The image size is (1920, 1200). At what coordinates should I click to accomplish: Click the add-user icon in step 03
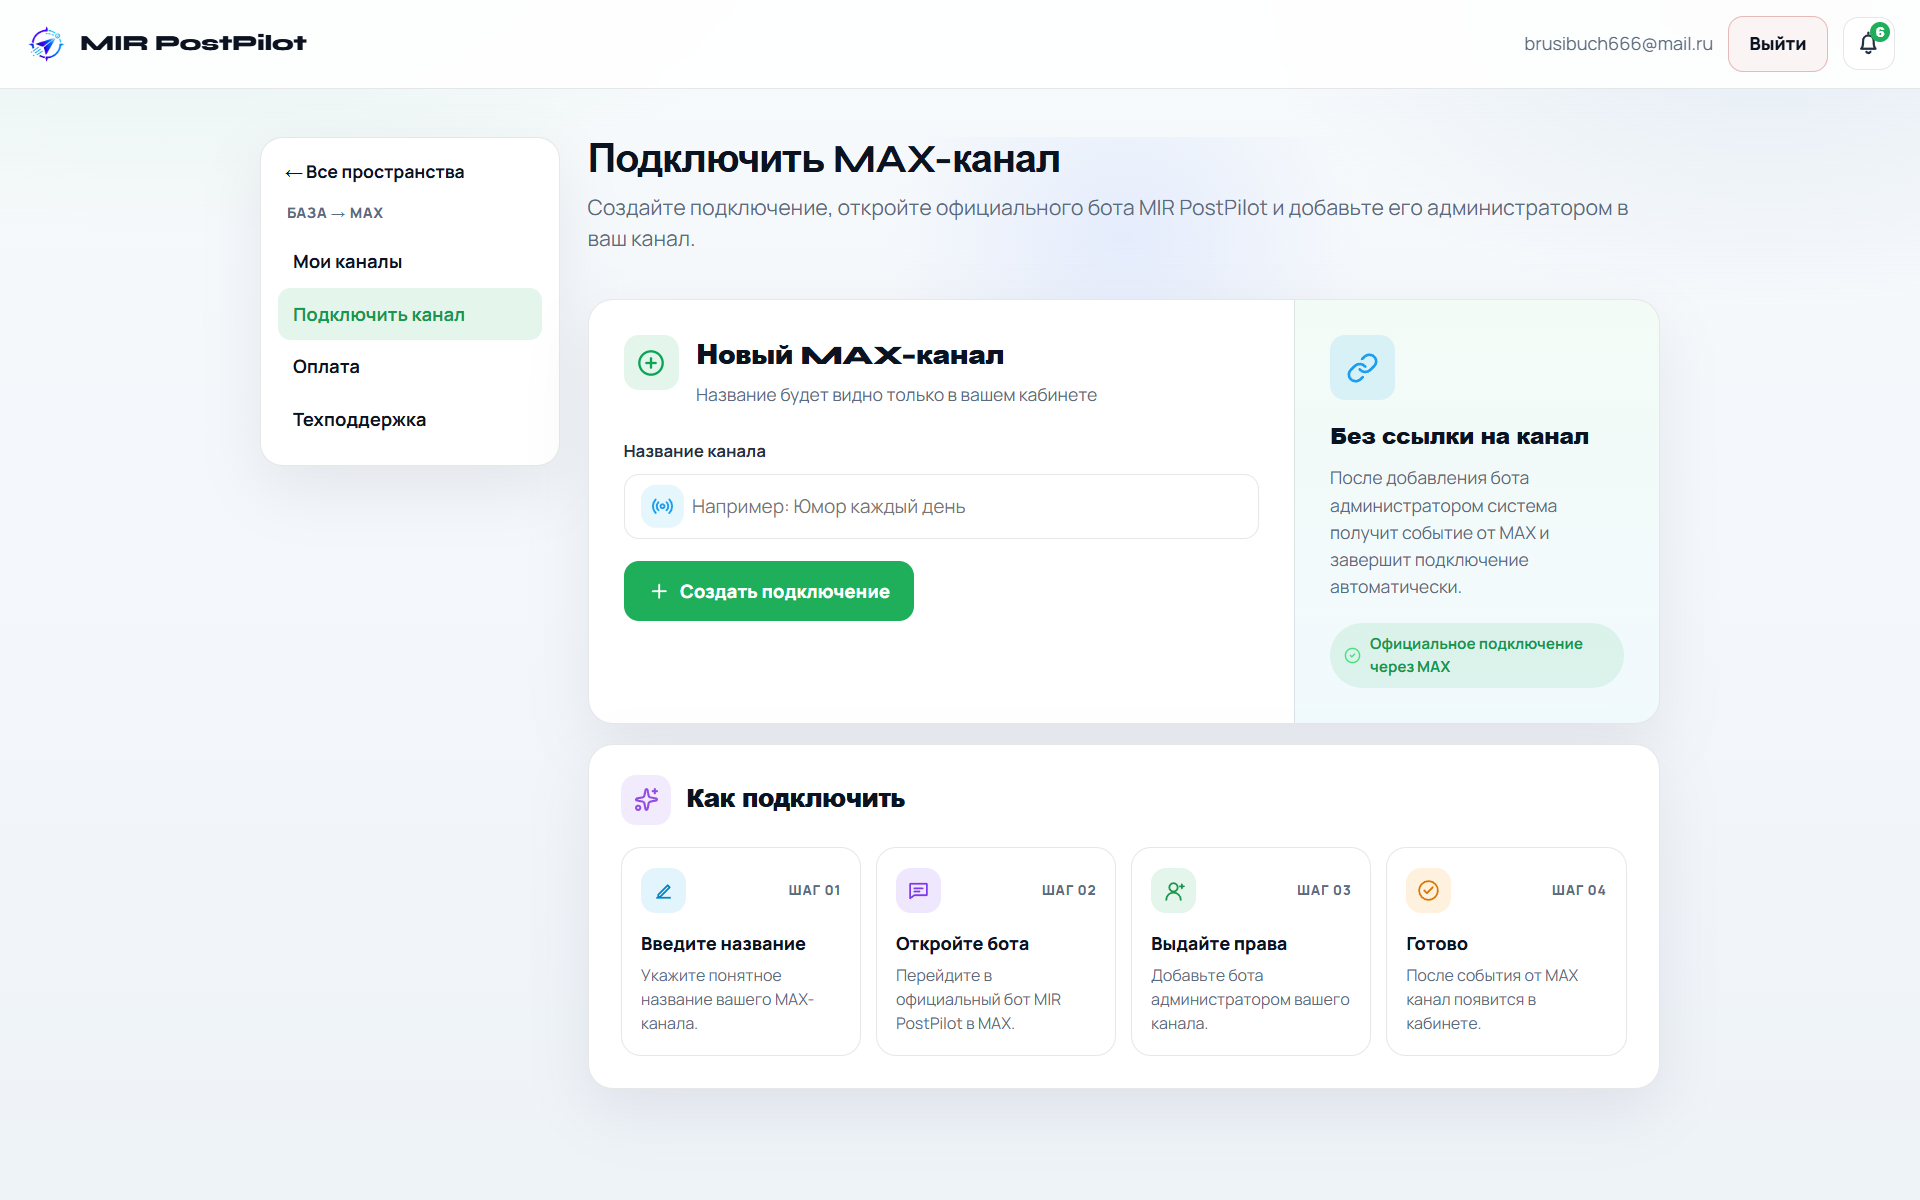(x=1174, y=890)
